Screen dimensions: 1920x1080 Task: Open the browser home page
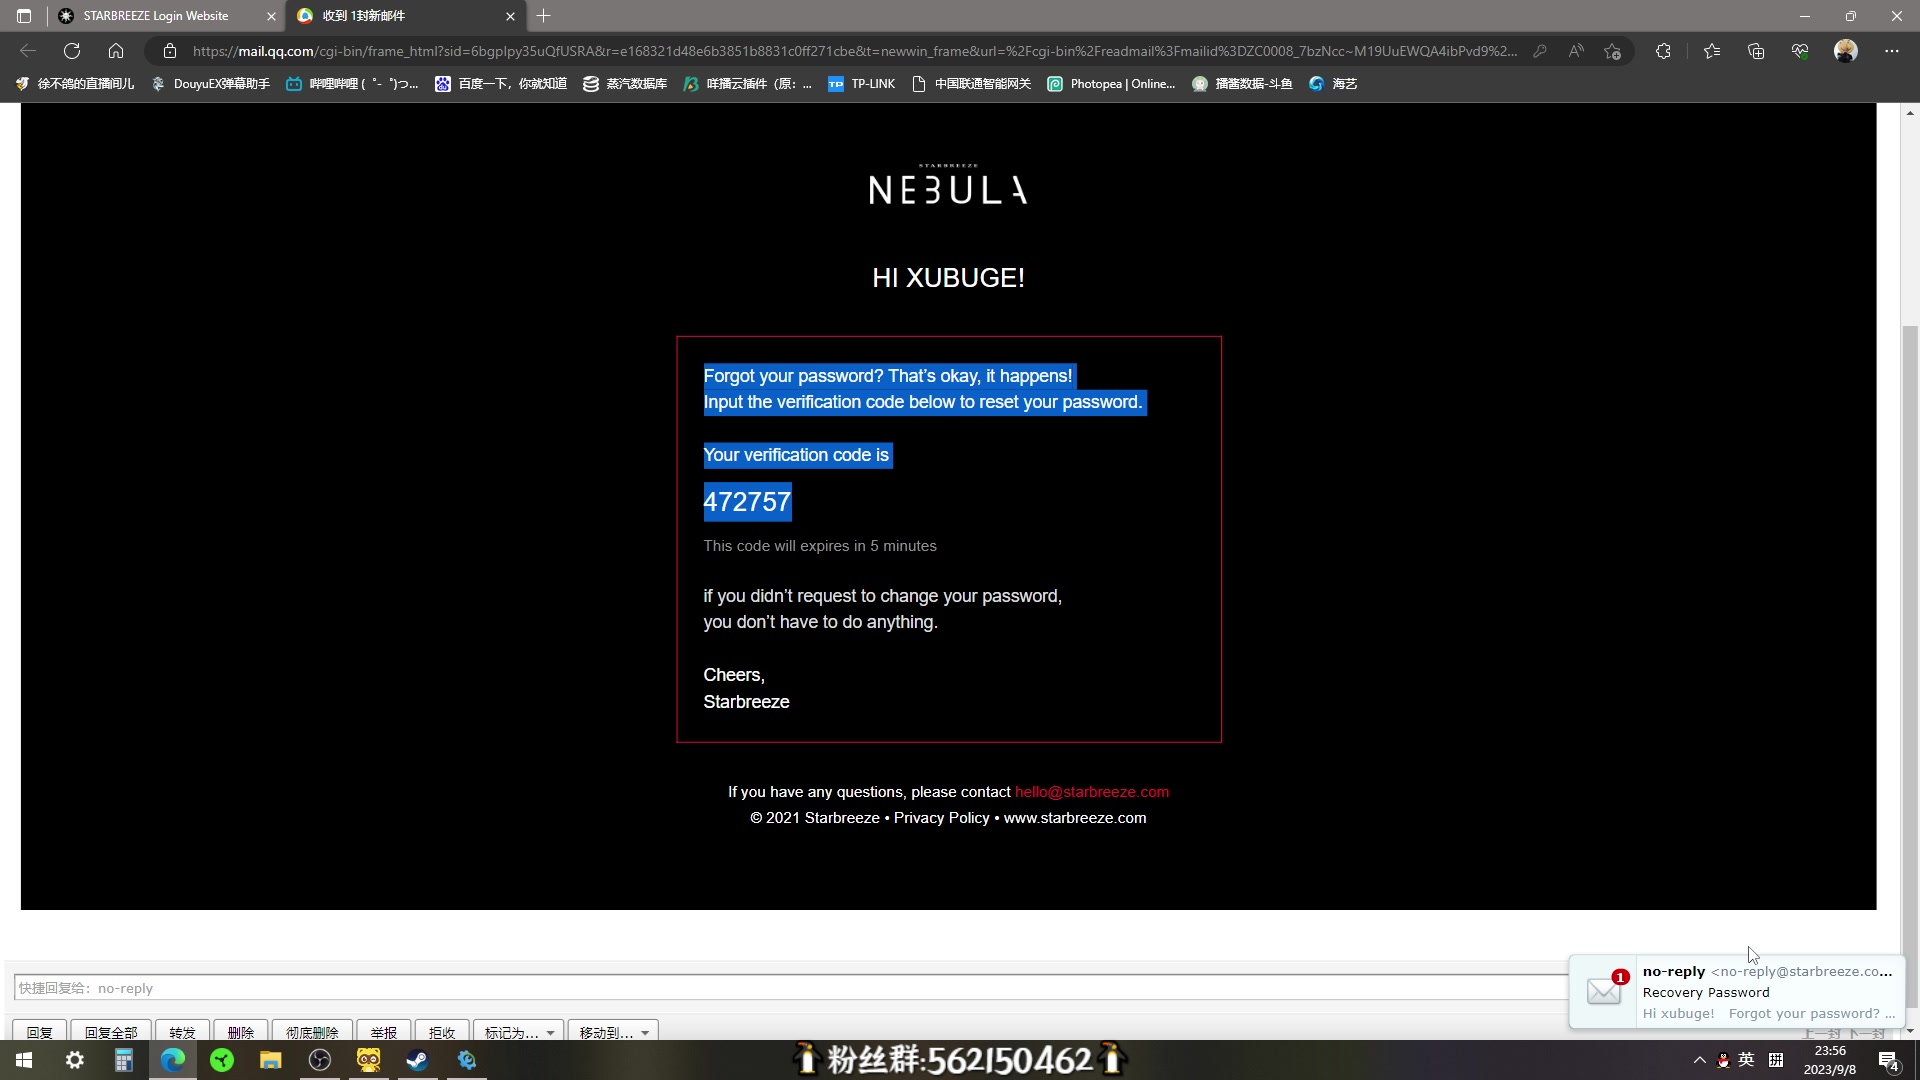click(116, 51)
